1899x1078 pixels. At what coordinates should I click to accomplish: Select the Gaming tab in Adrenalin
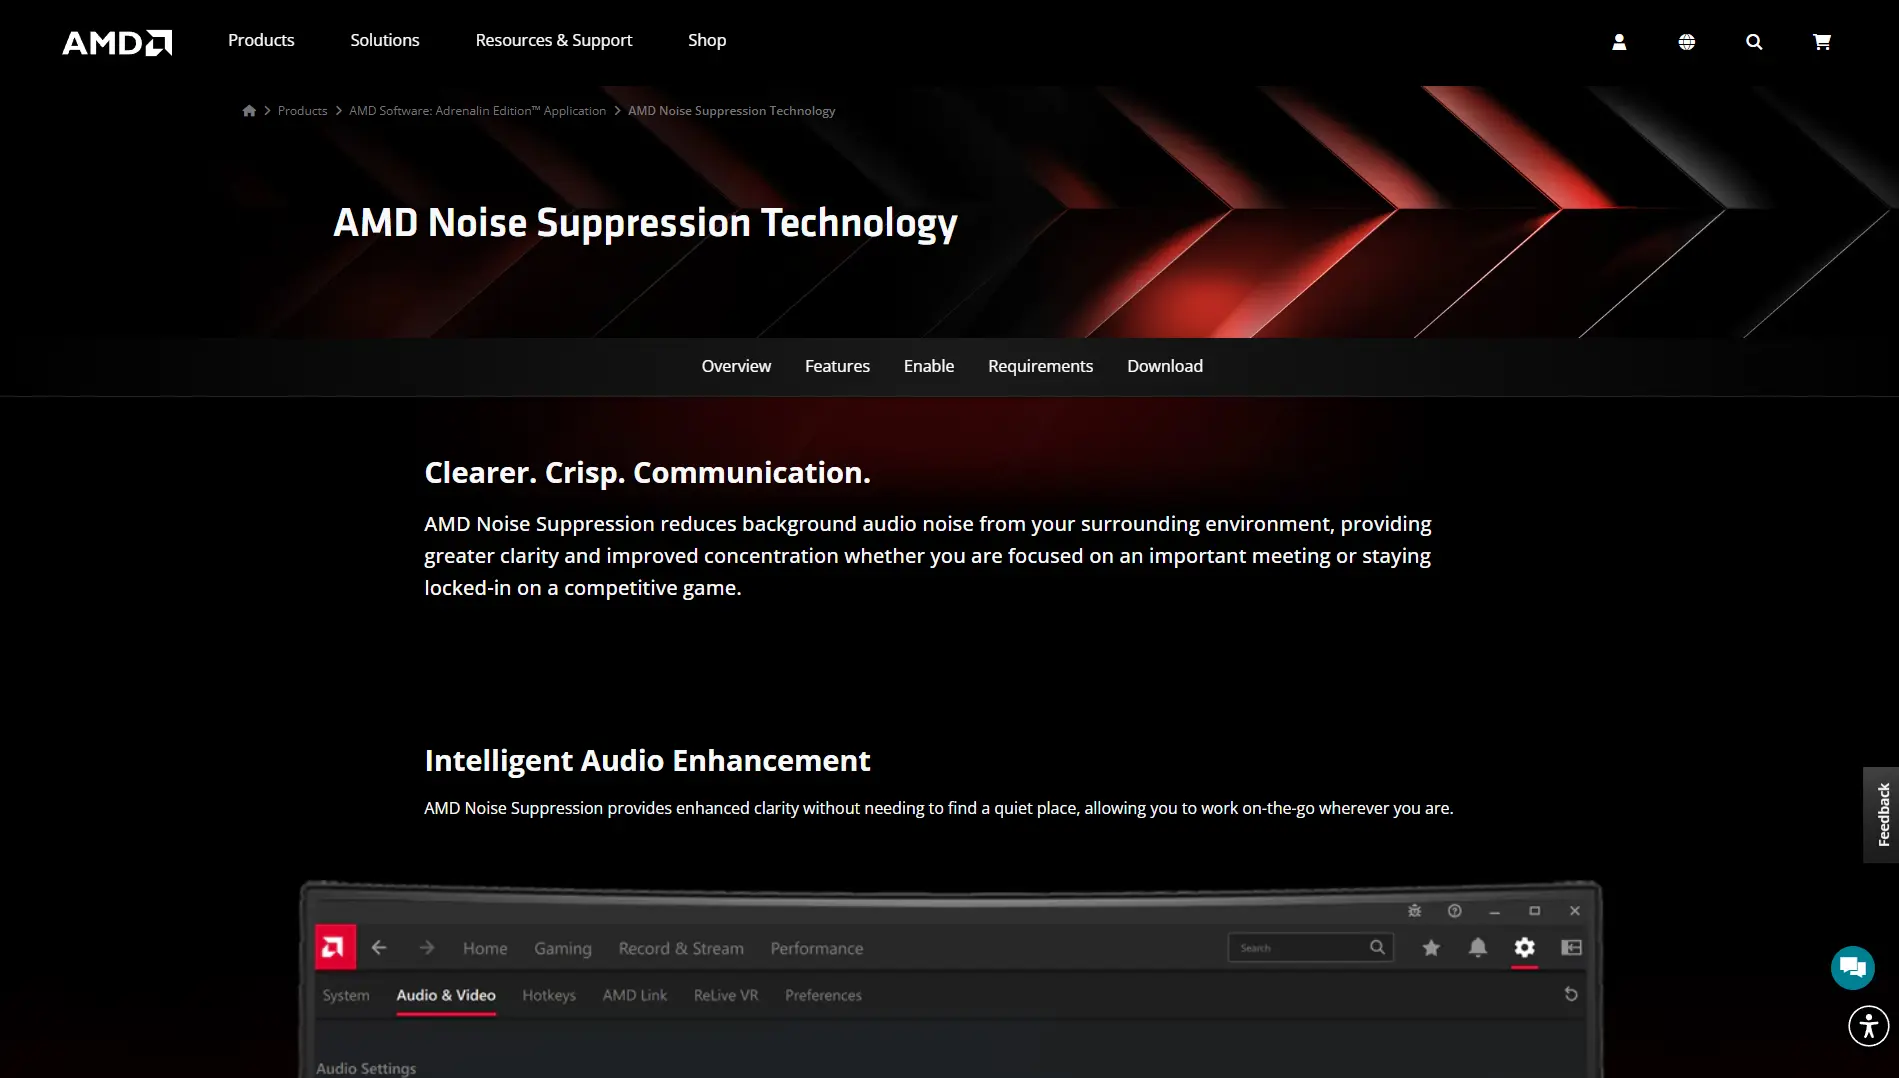coord(563,948)
